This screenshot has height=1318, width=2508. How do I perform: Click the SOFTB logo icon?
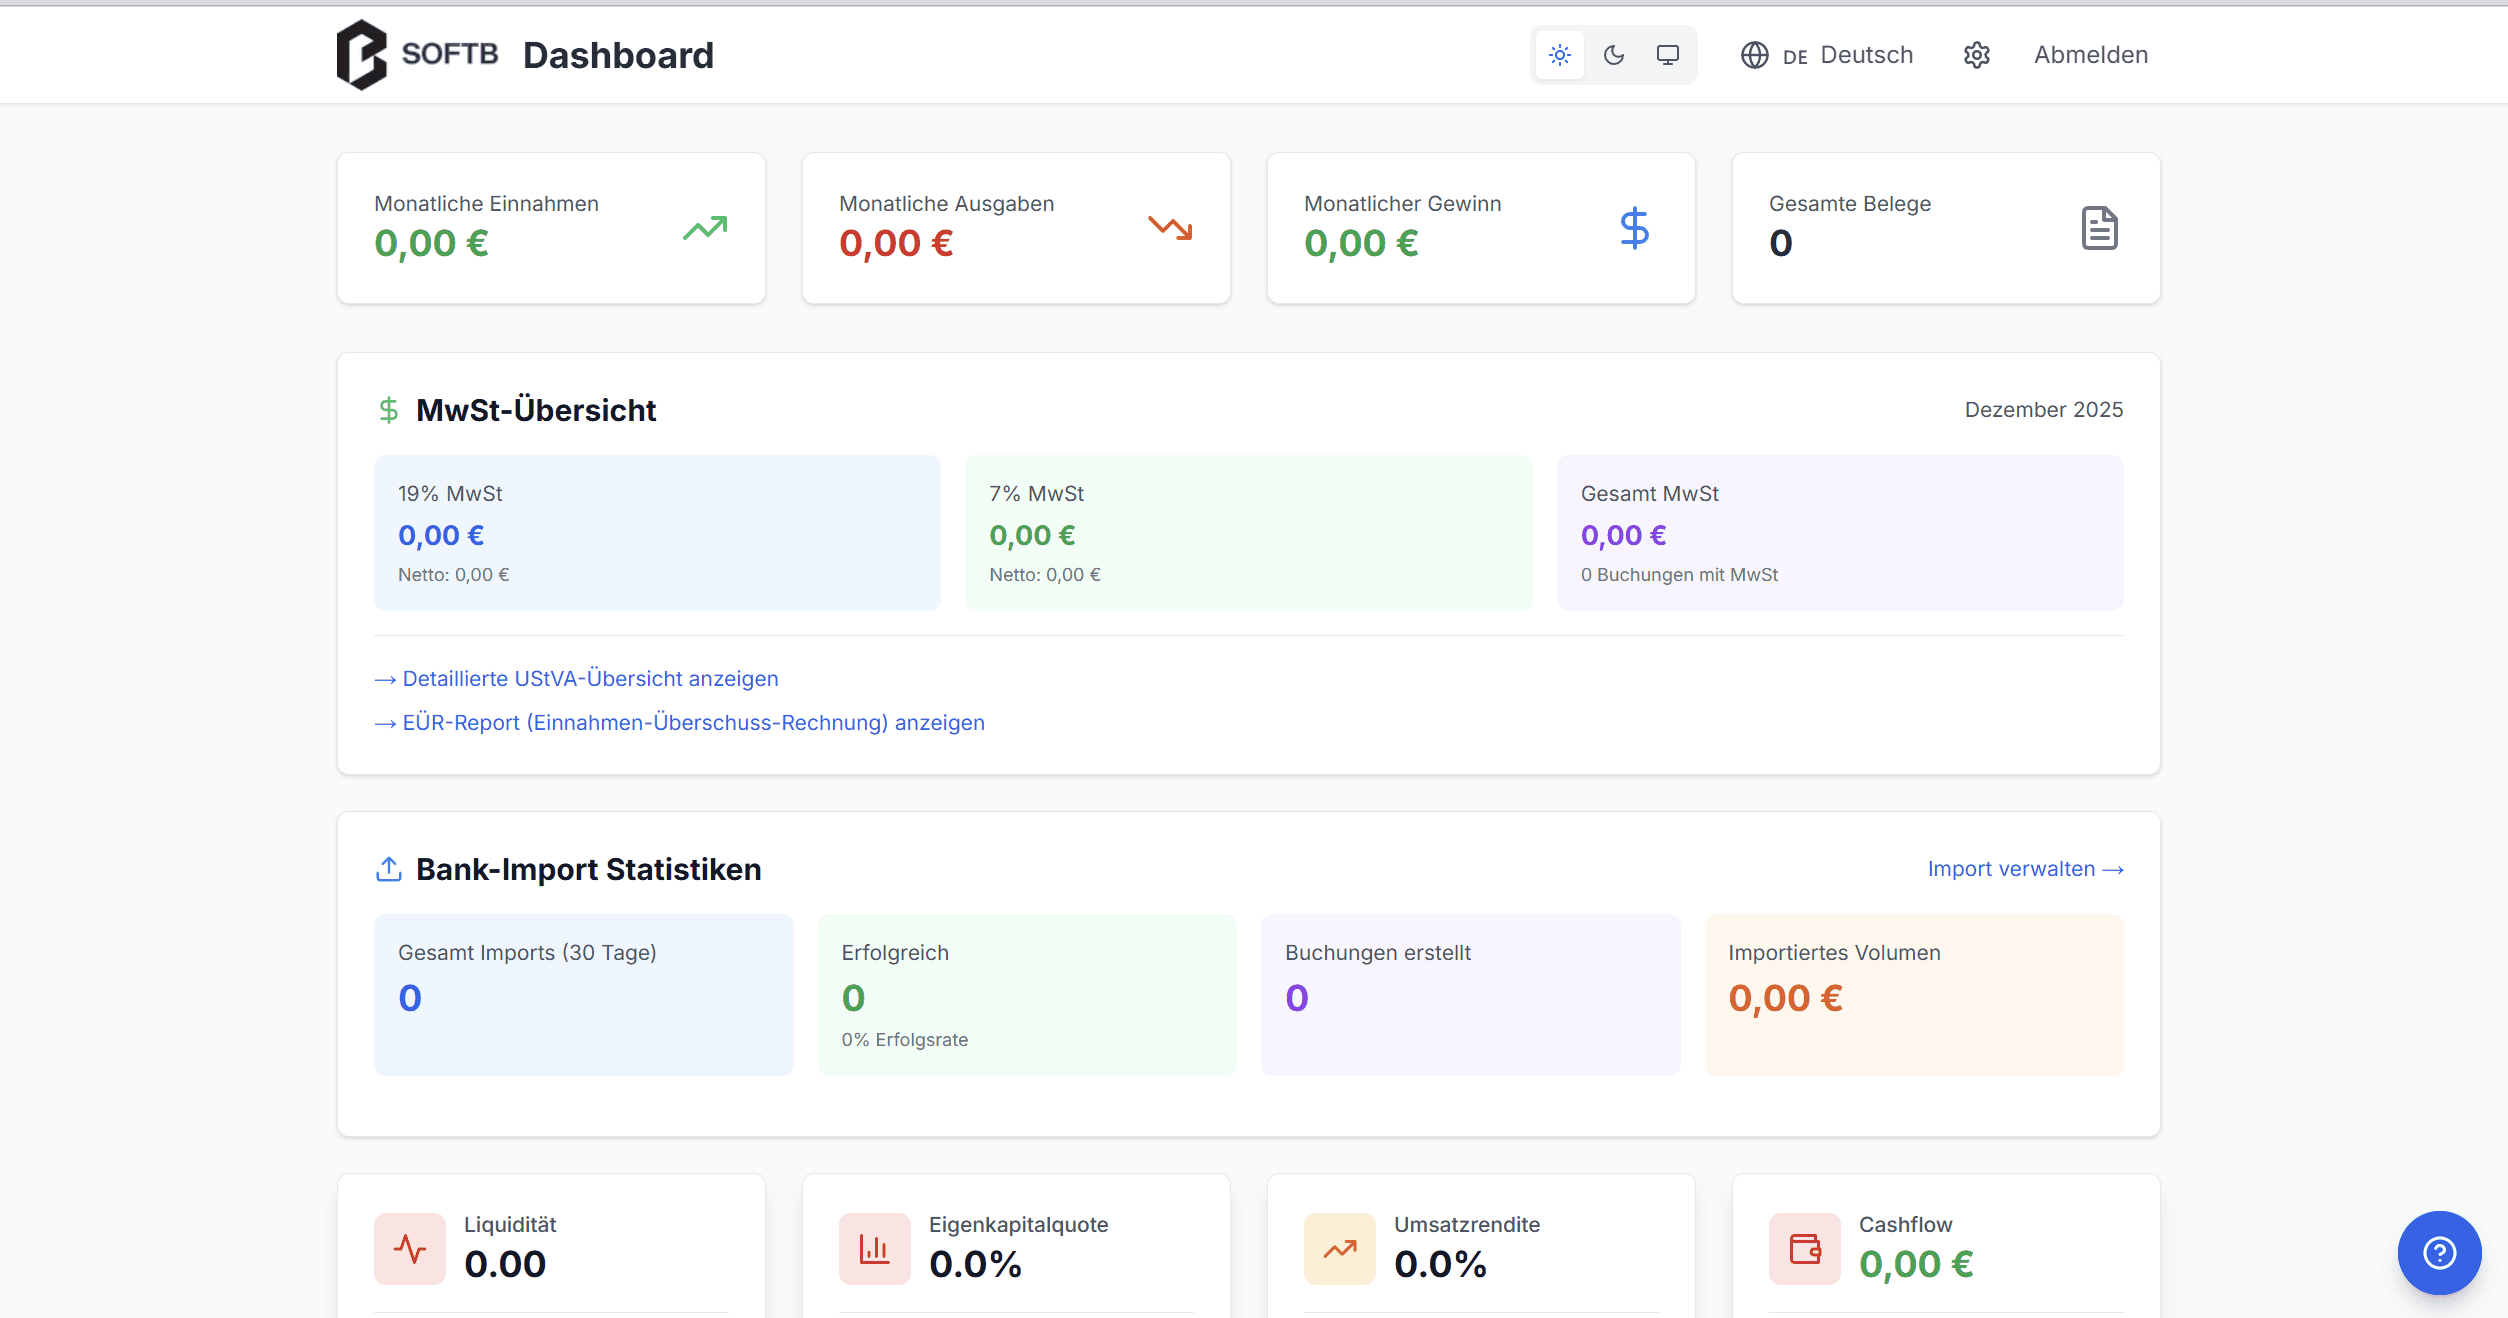[362, 55]
